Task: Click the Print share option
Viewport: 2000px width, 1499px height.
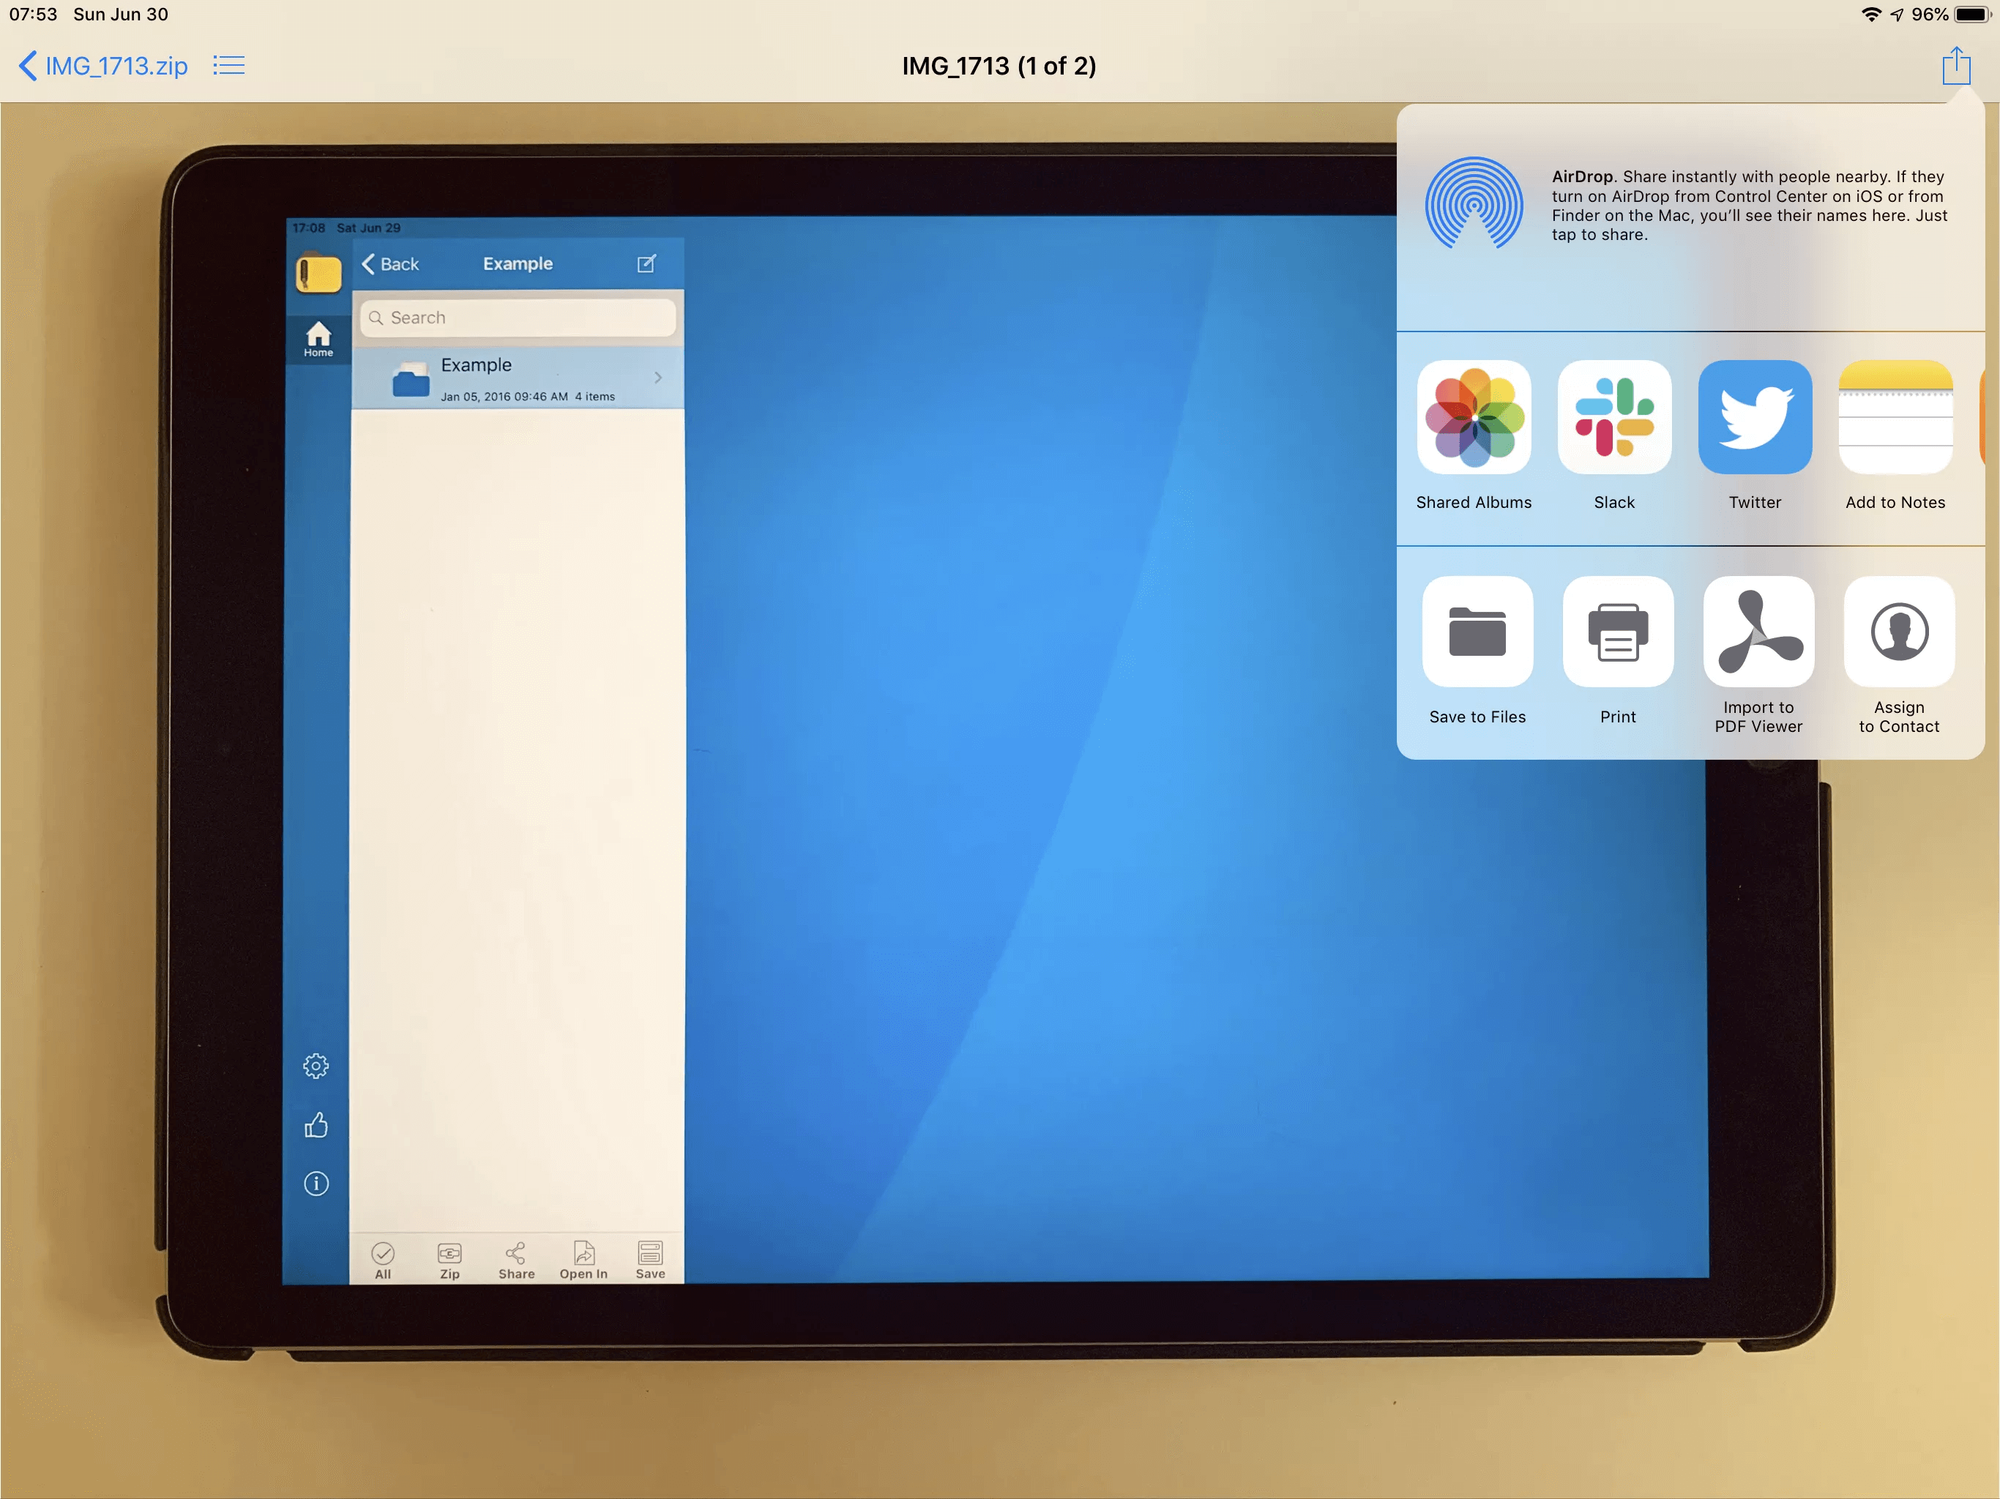Action: click(1616, 652)
